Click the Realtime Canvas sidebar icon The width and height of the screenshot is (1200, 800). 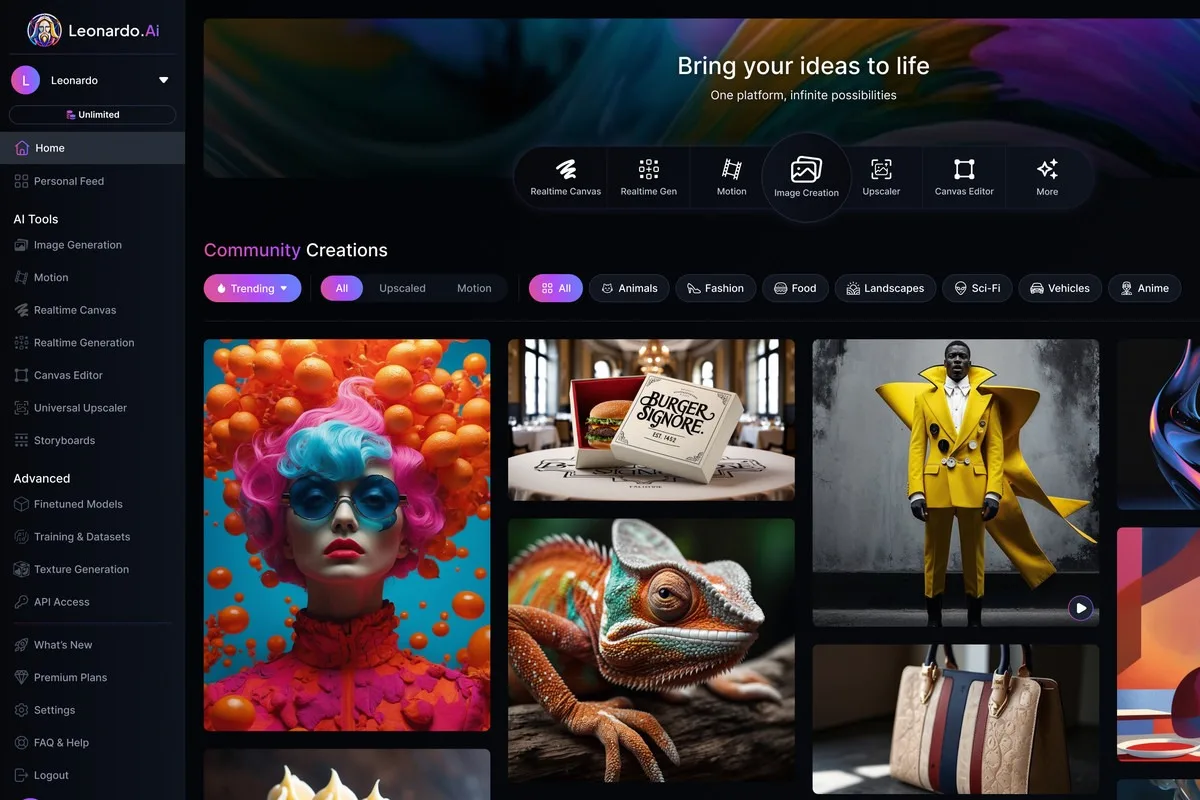click(x=22, y=310)
